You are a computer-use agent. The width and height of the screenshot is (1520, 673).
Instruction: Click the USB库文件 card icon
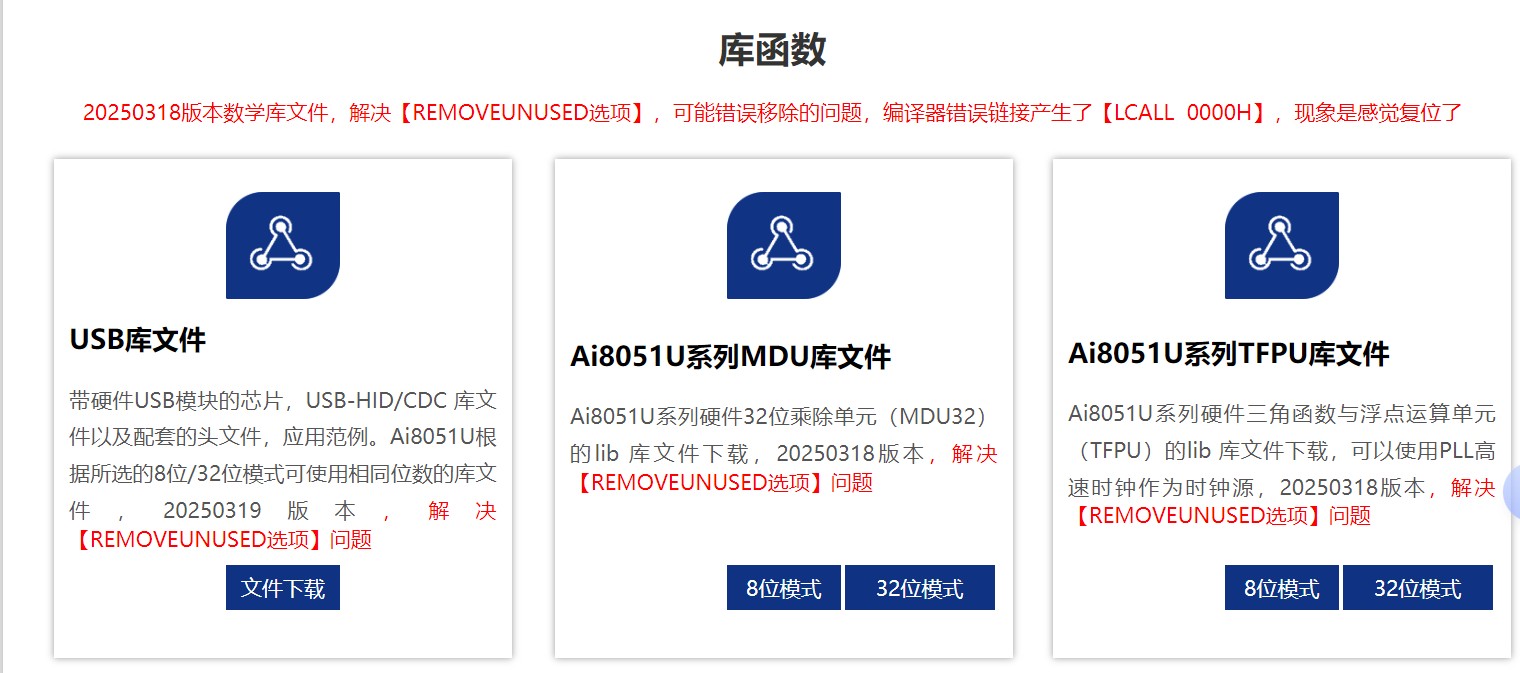283,245
